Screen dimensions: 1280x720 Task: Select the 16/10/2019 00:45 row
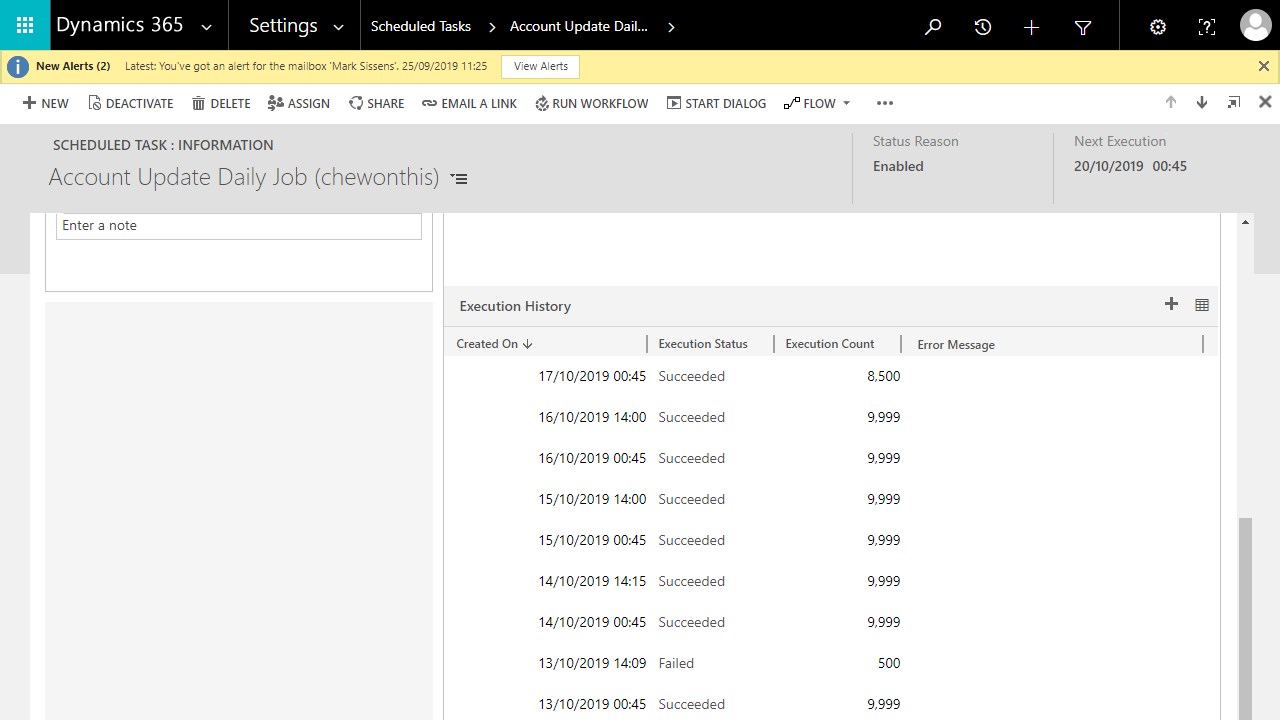tap(831, 459)
